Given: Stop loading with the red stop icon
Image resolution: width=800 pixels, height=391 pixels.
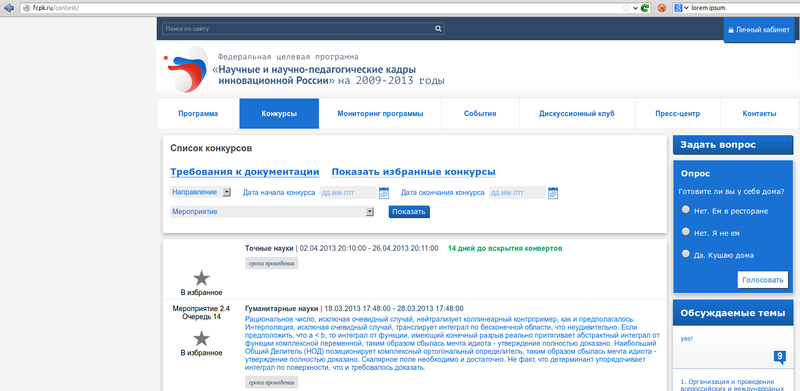Looking at the screenshot, I should click(x=662, y=8).
